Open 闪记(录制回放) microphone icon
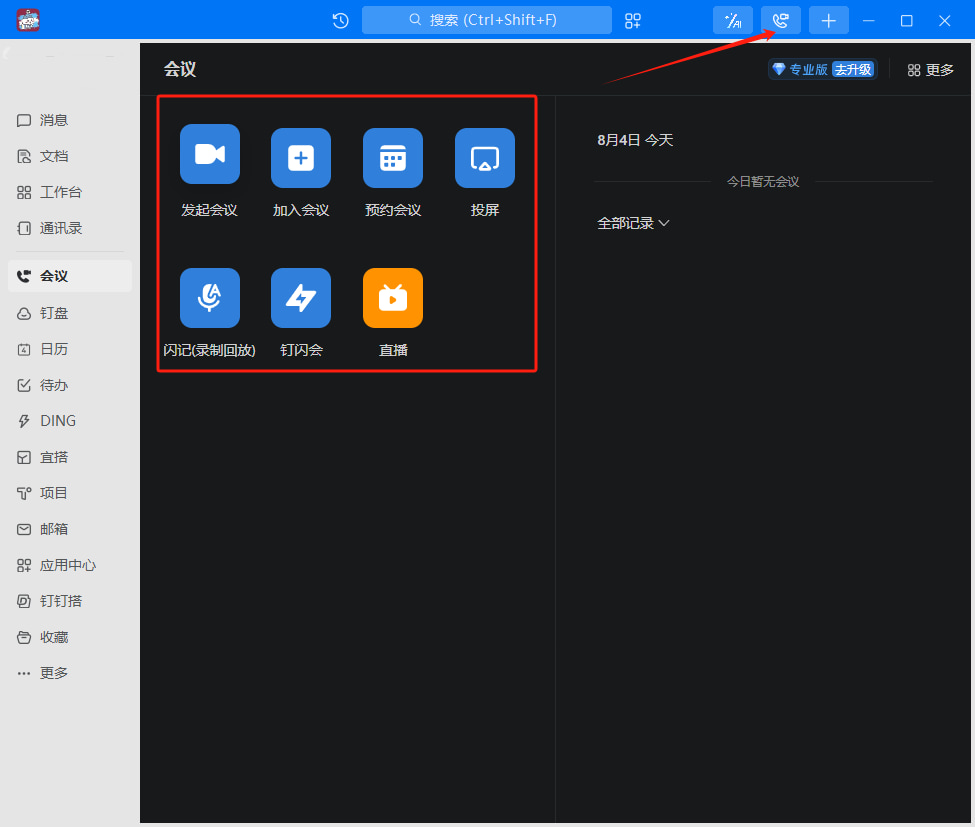The height and width of the screenshot is (827, 975). click(x=209, y=298)
